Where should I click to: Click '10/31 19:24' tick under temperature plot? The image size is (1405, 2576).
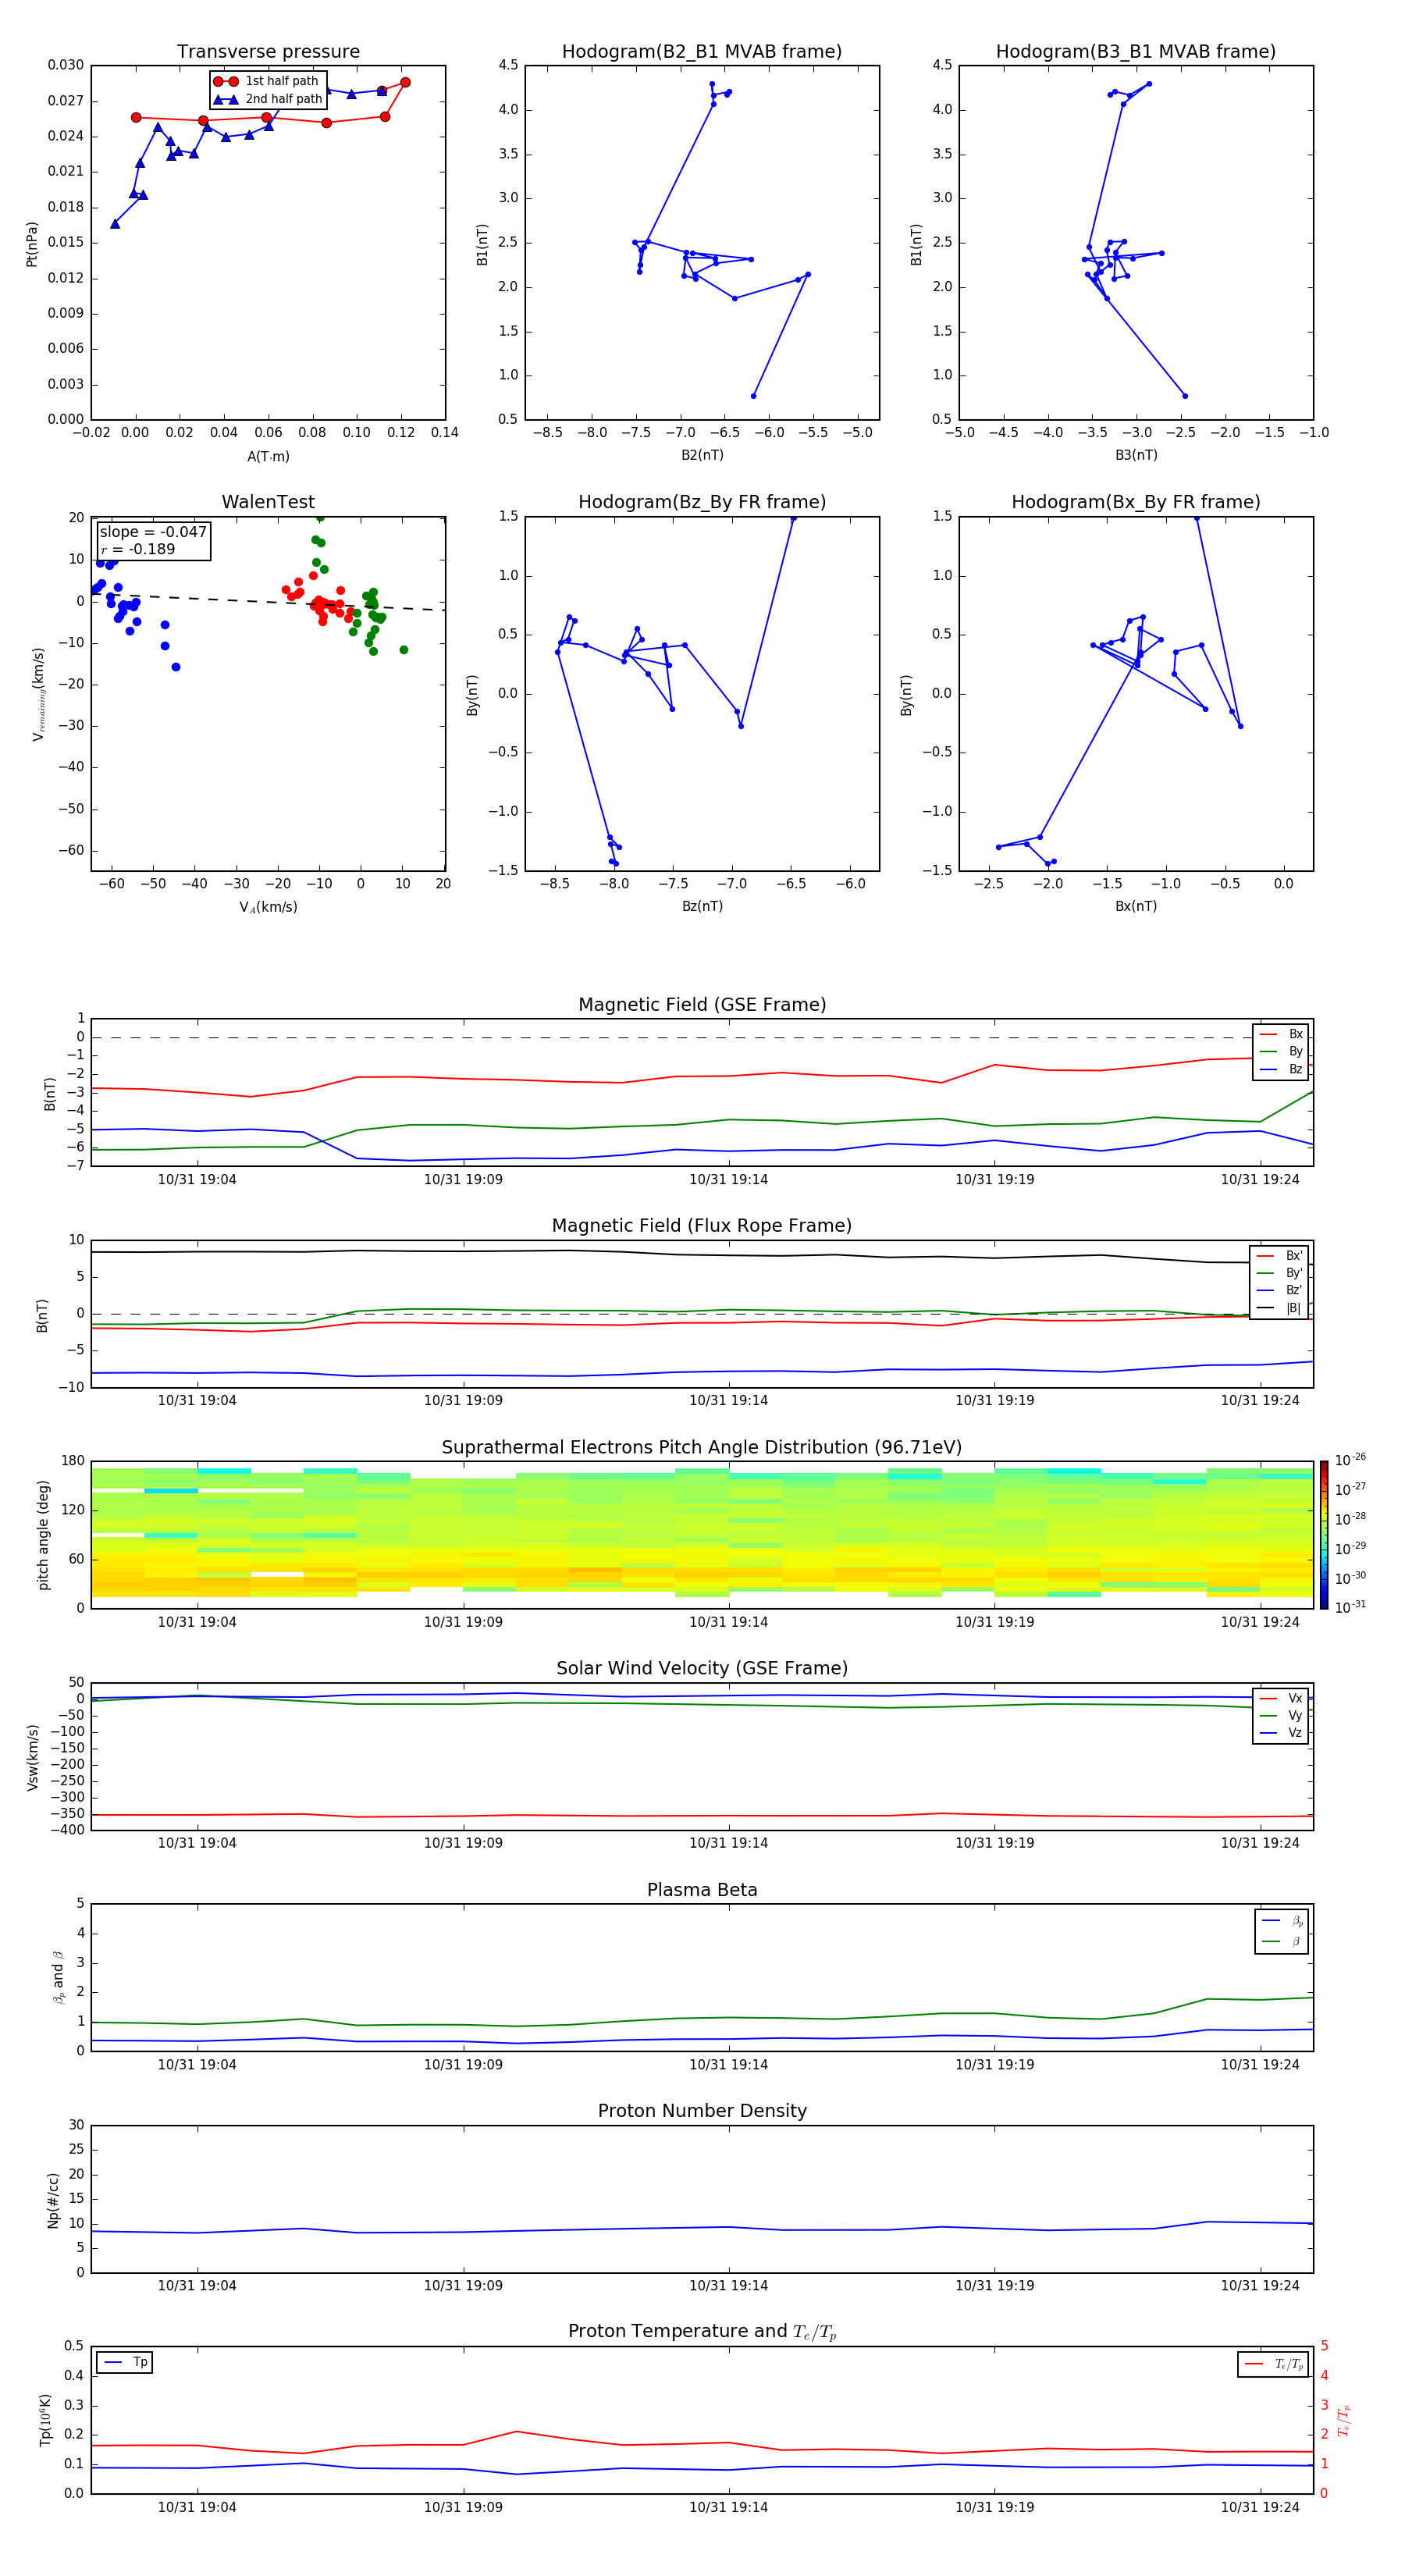point(1260,2507)
